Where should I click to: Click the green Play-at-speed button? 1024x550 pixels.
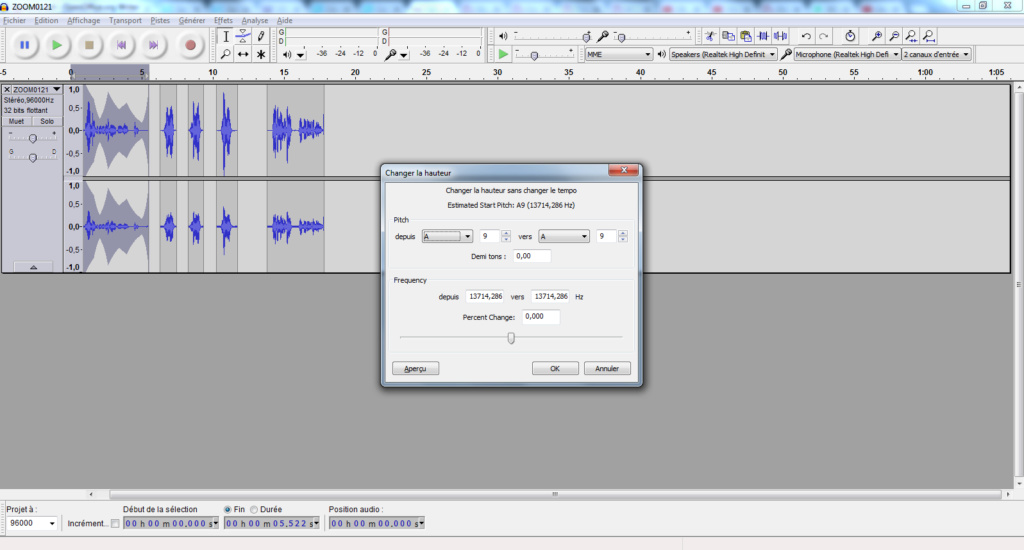pos(502,54)
